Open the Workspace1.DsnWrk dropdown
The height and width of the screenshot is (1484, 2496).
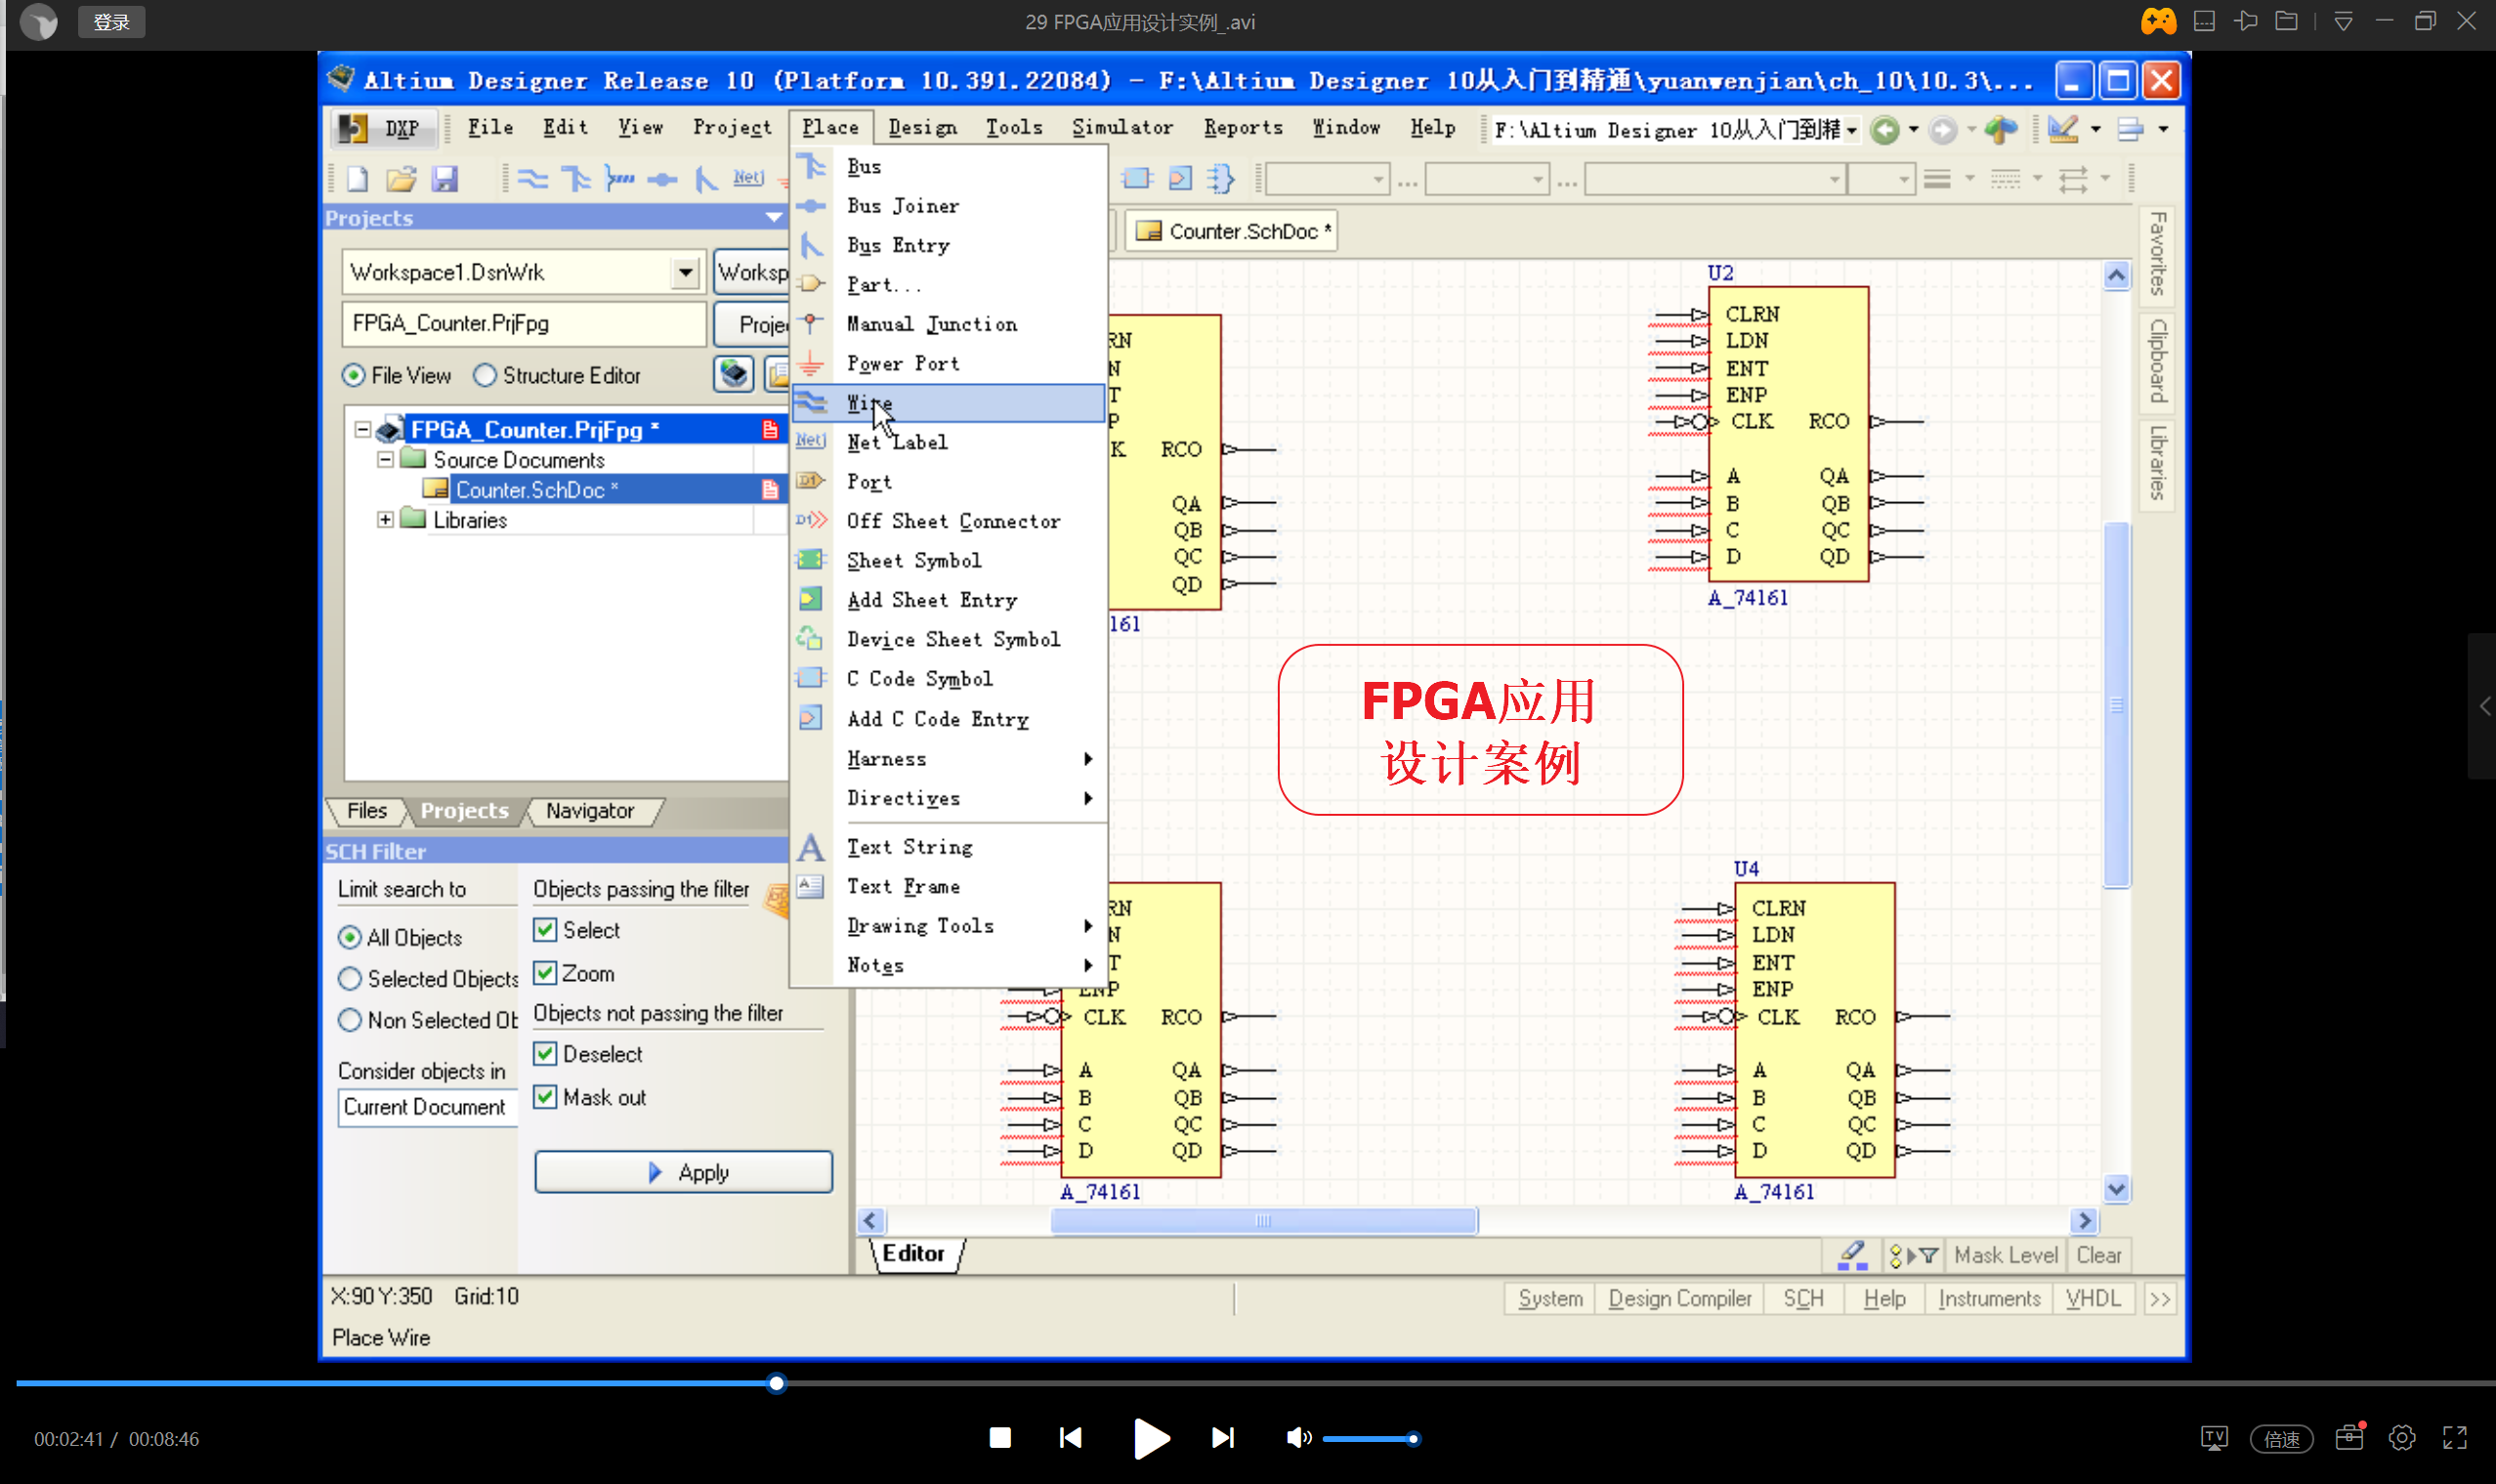684,272
